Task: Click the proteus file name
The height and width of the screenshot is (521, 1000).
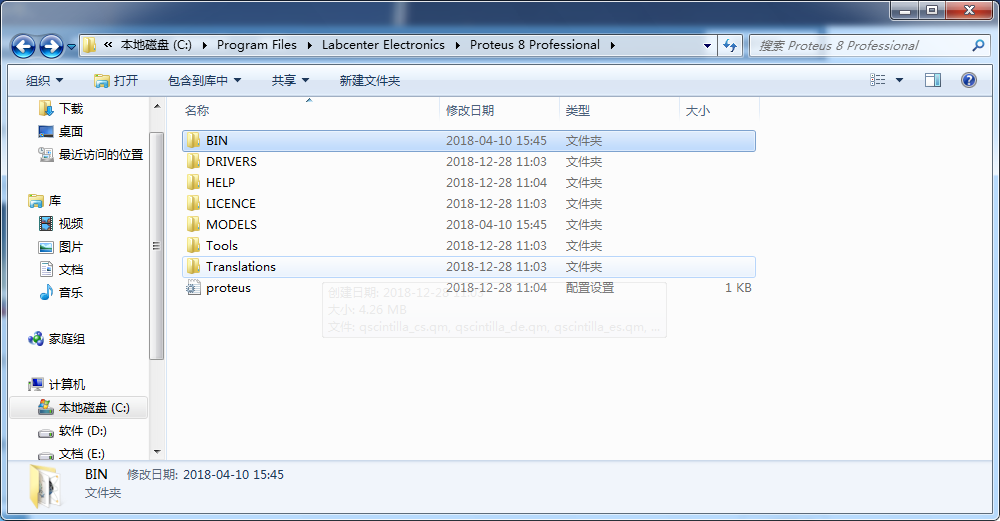Action: click(228, 288)
